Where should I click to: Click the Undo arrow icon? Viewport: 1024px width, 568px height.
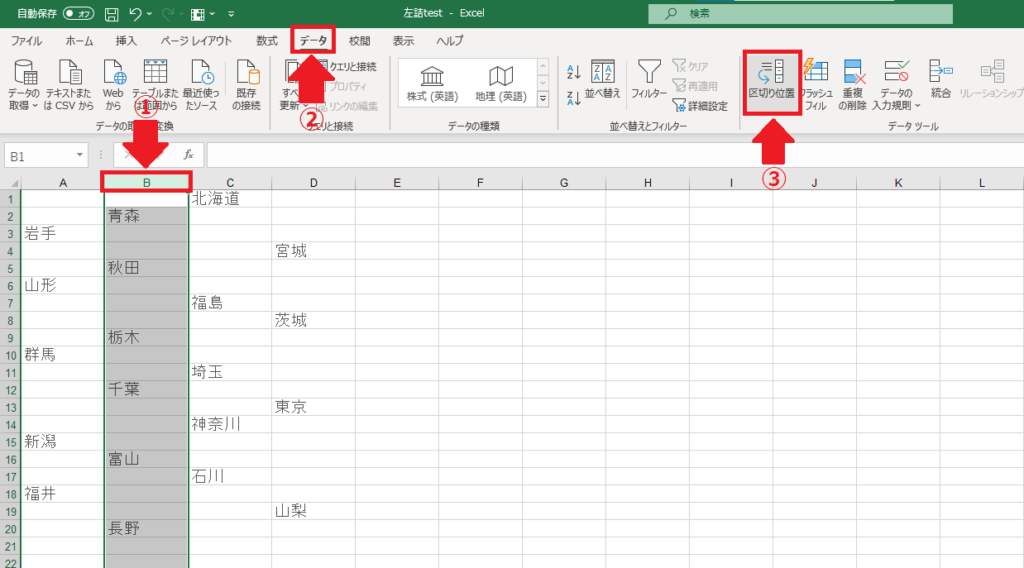pyautogui.click(x=135, y=14)
